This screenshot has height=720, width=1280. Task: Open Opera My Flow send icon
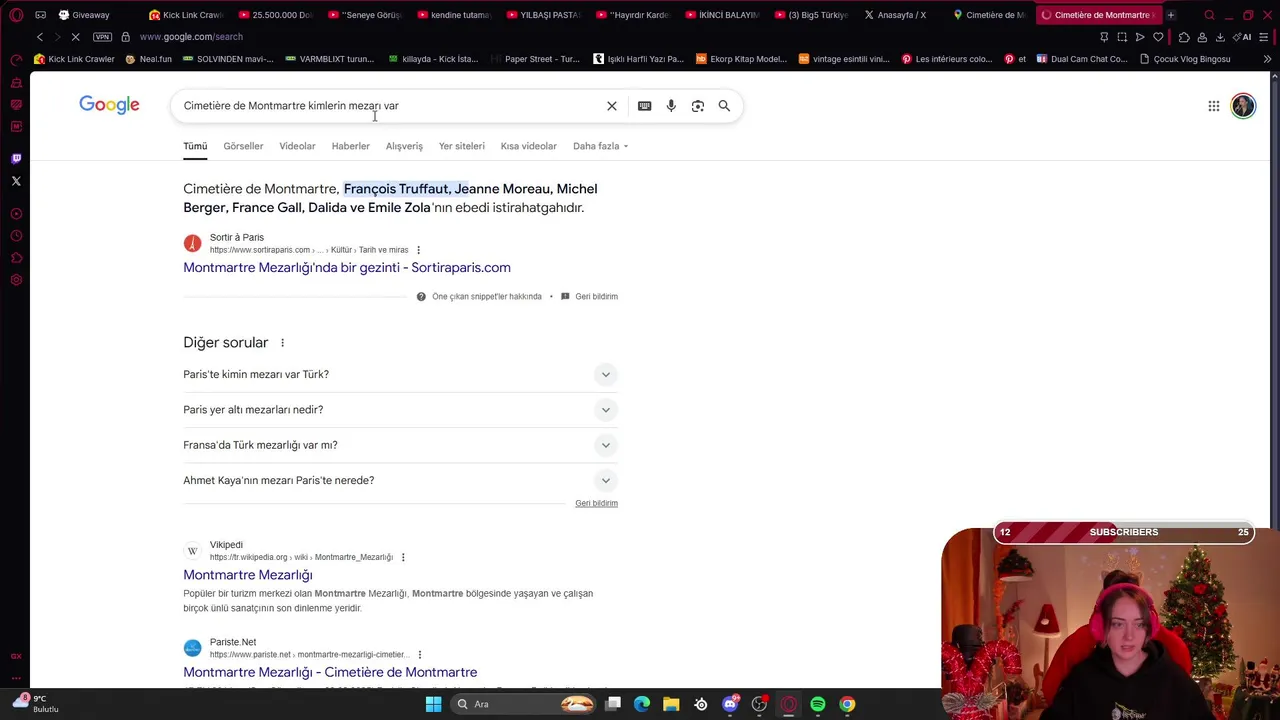tap(1140, 37)
